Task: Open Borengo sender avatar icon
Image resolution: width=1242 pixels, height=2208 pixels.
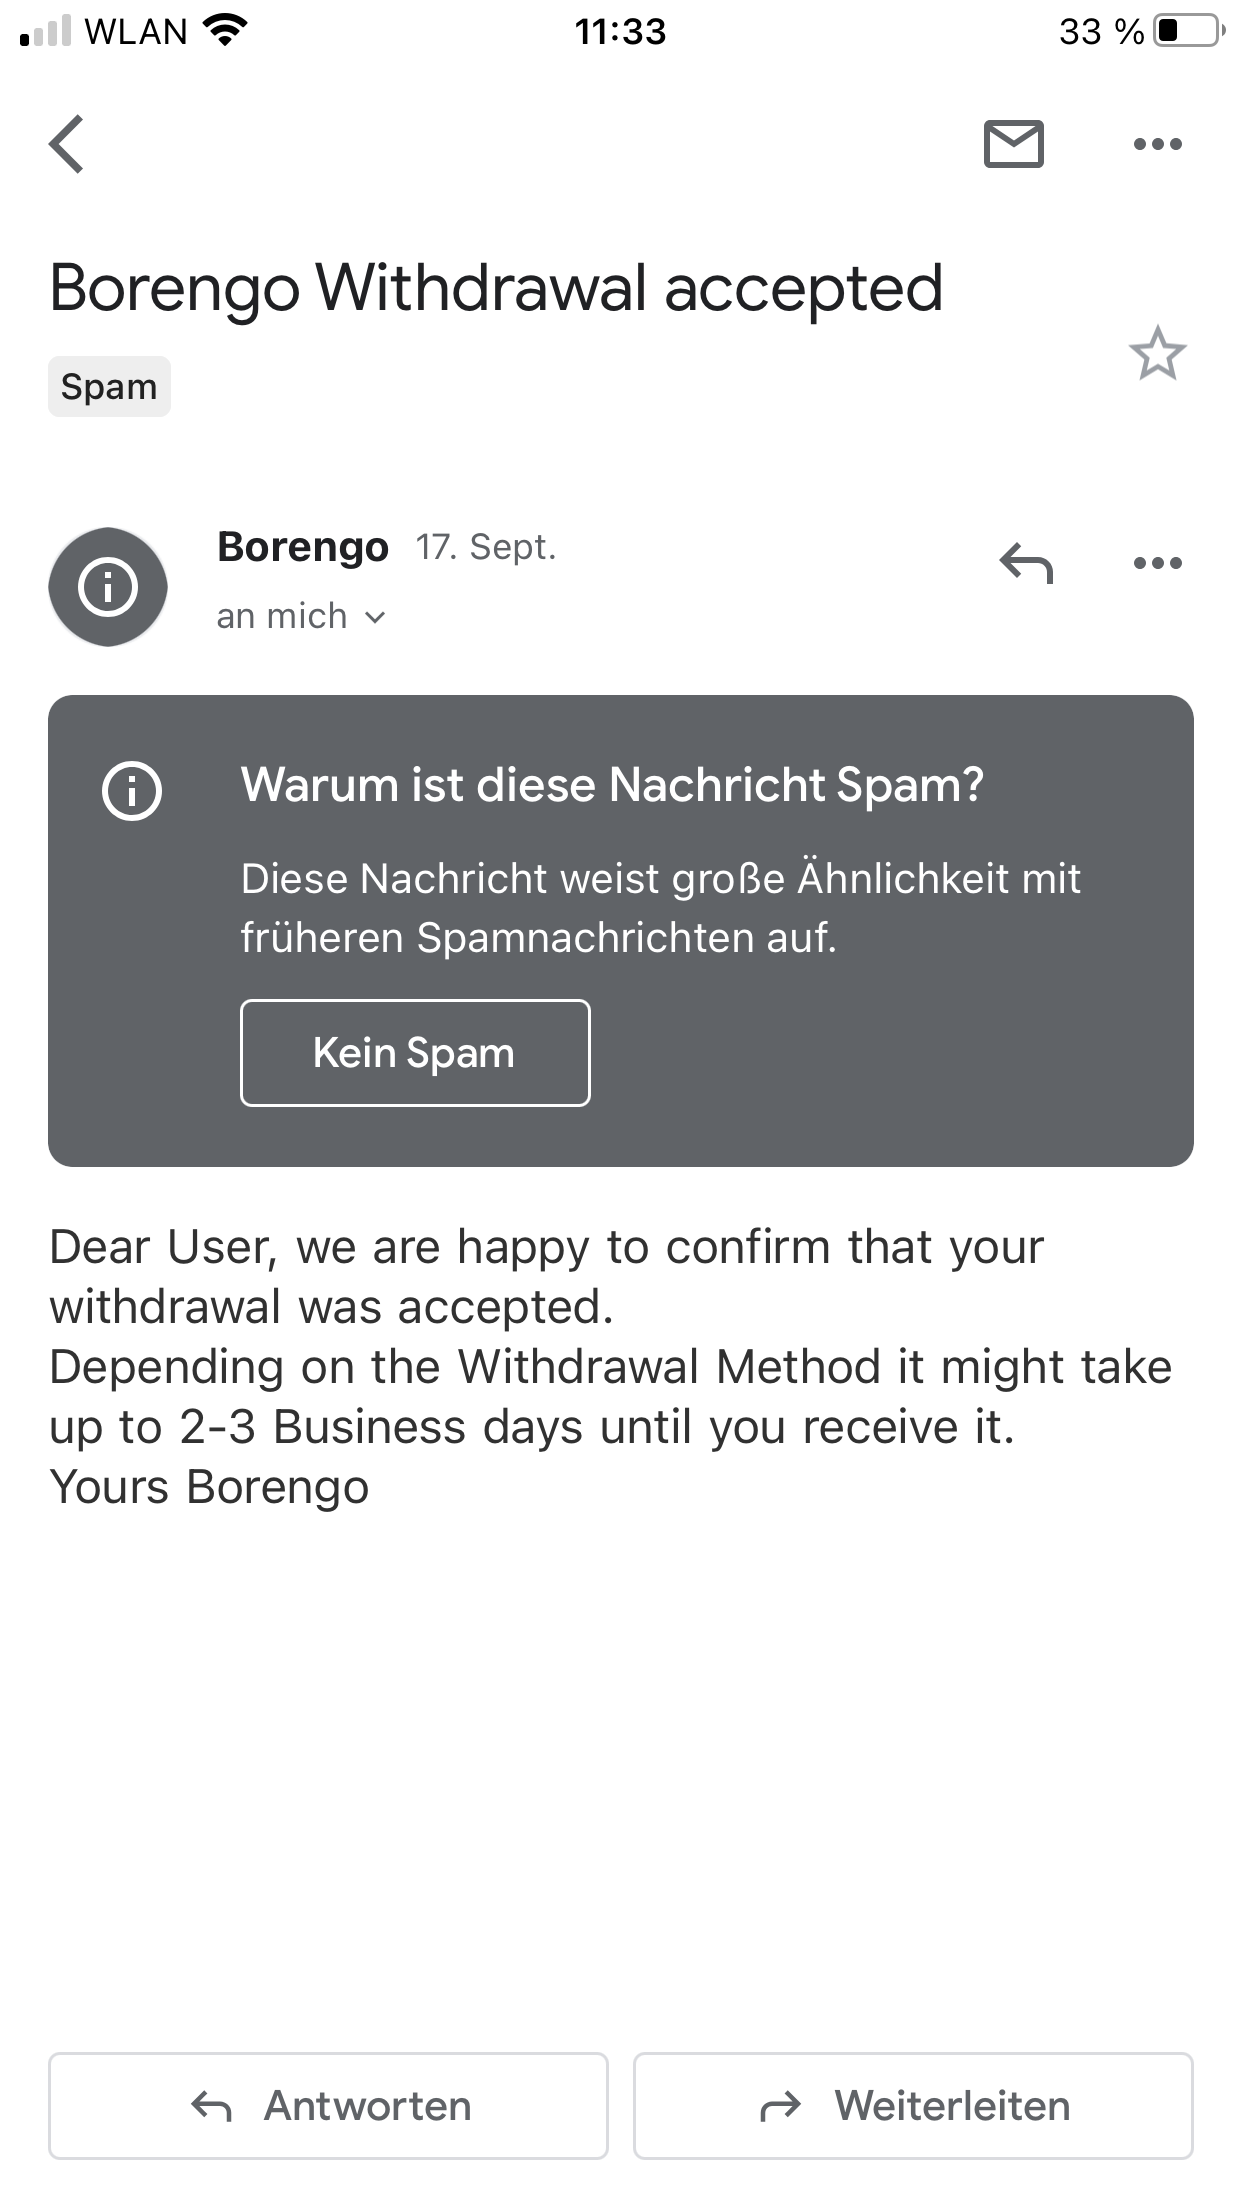Action: (108, 587)
